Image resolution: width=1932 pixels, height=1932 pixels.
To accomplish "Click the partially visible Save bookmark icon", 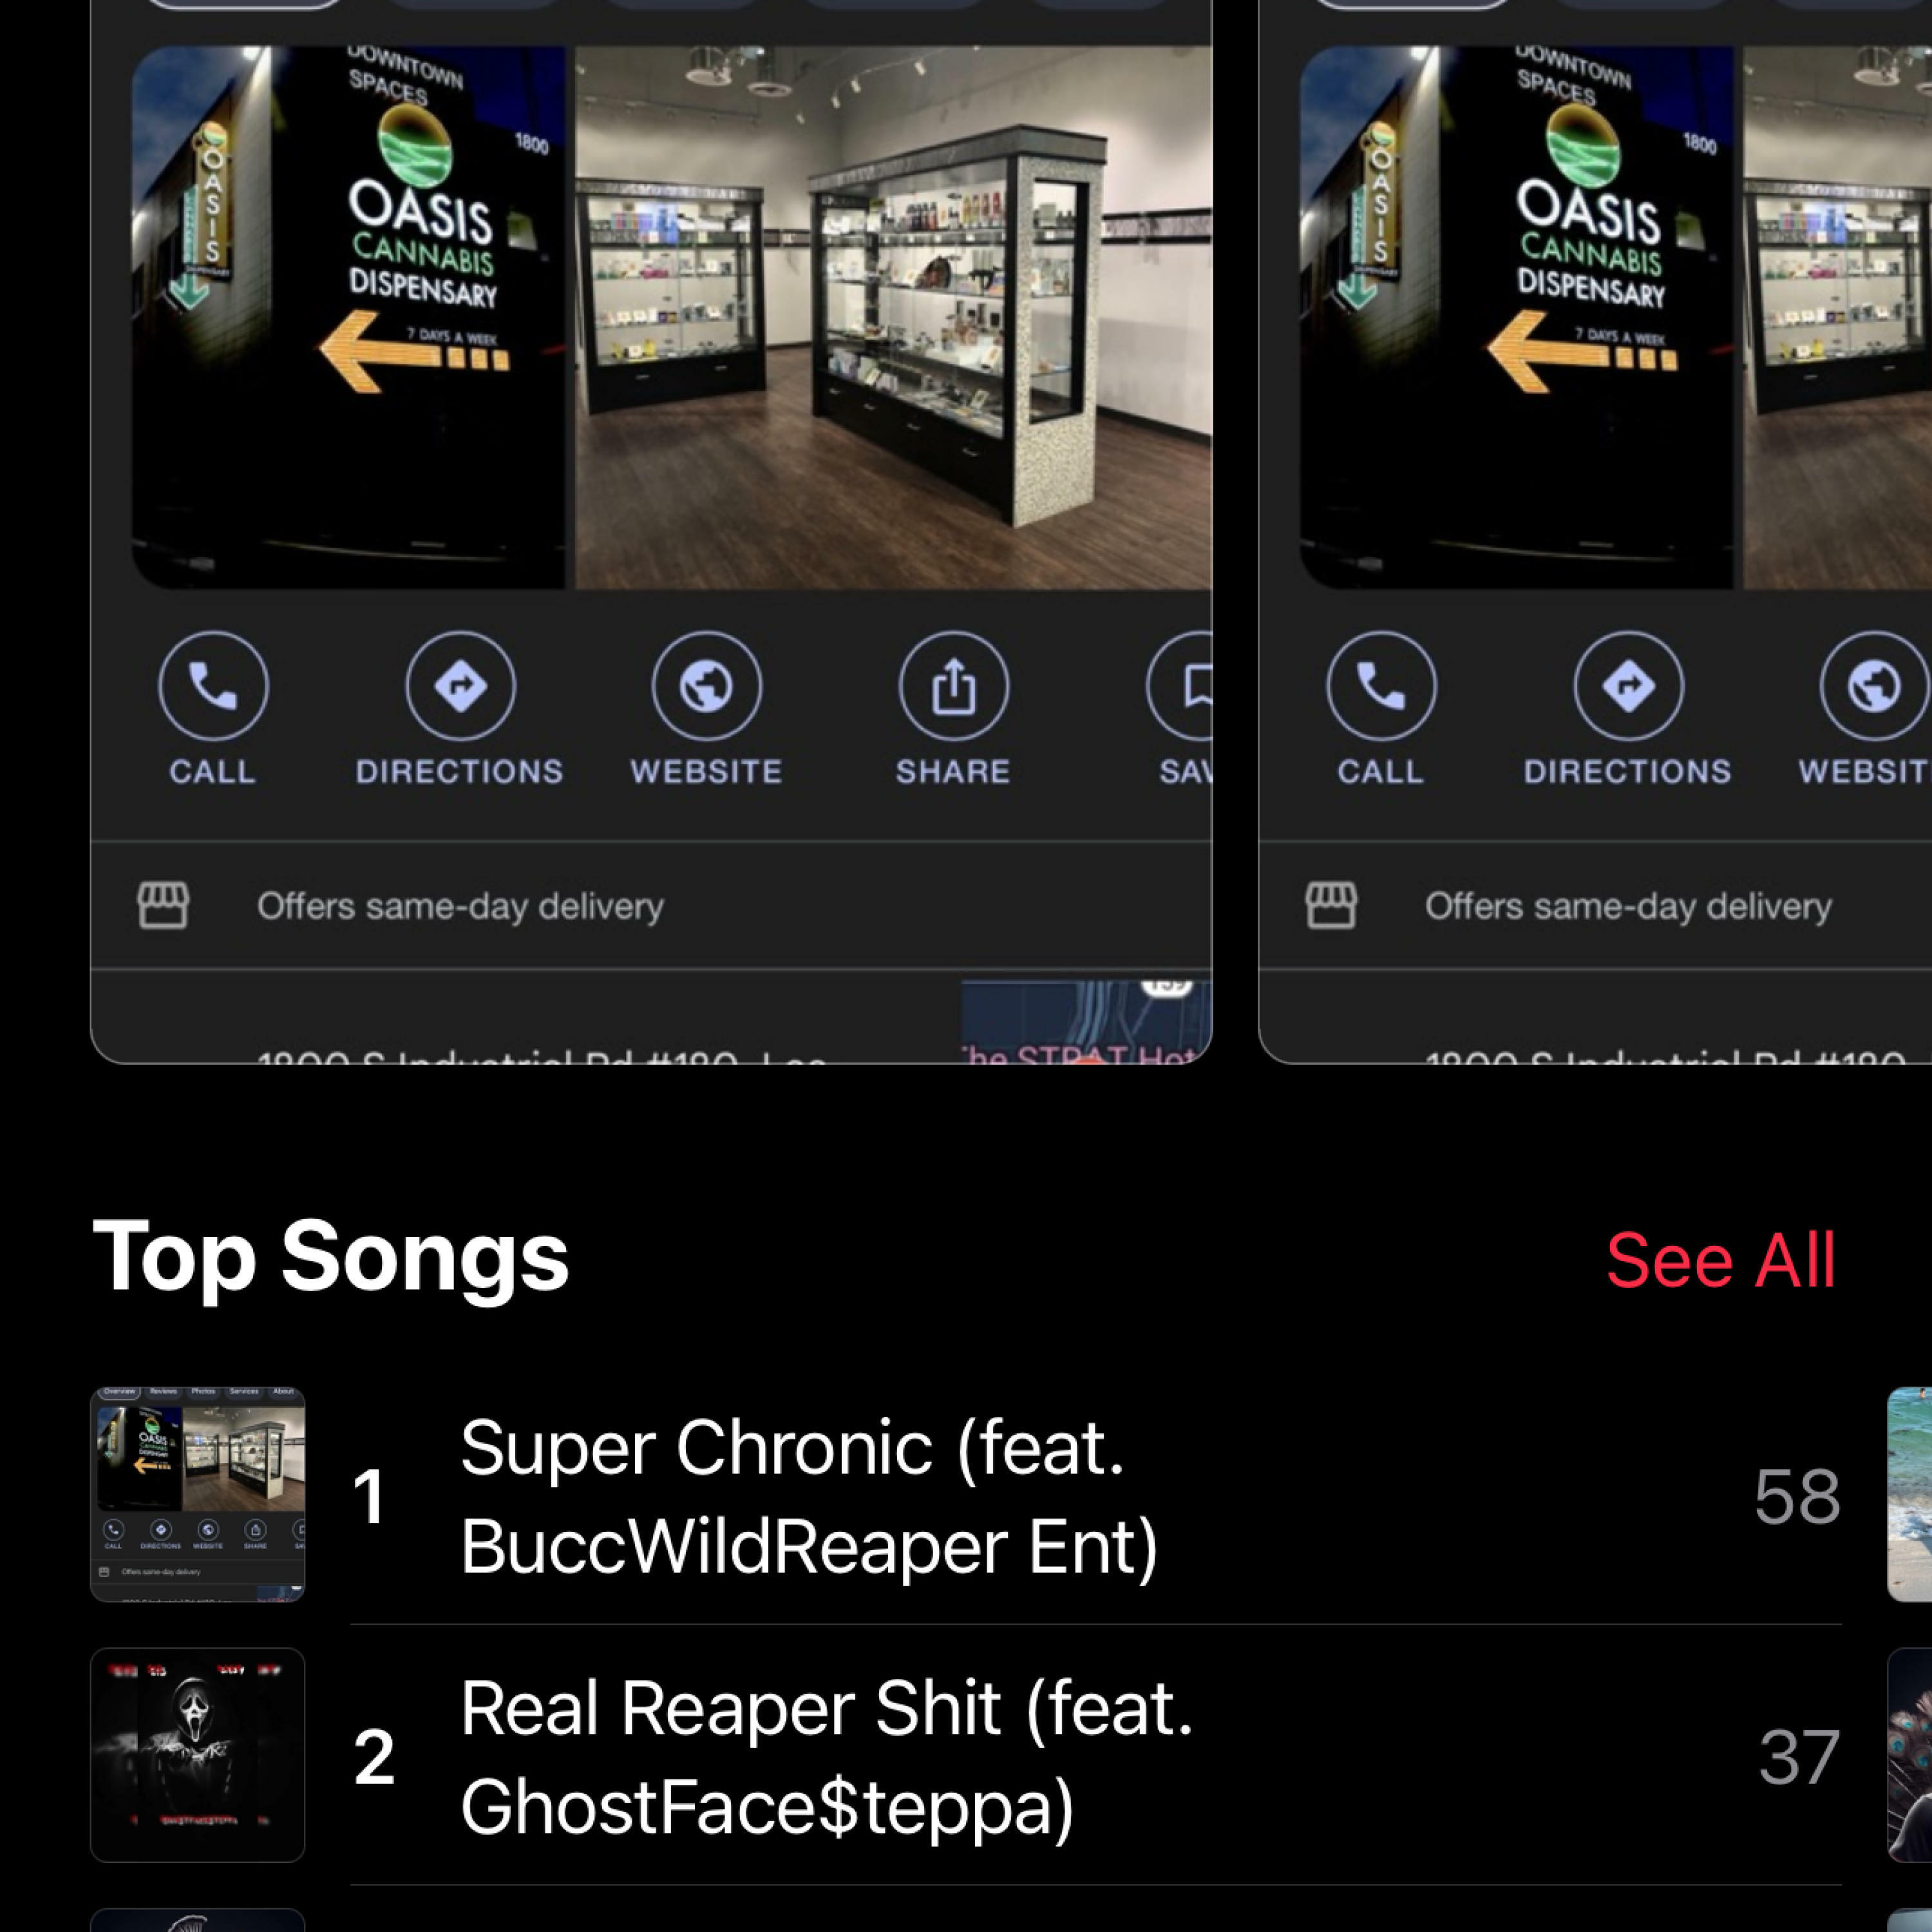I will point(1181,686).
